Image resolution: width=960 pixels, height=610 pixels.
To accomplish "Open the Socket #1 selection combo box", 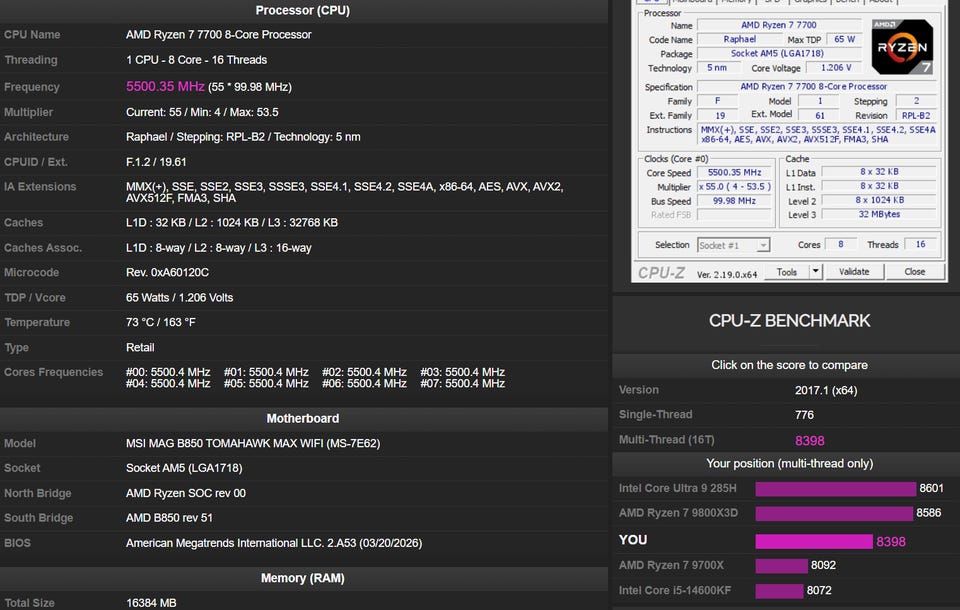I will coord(733,245).
